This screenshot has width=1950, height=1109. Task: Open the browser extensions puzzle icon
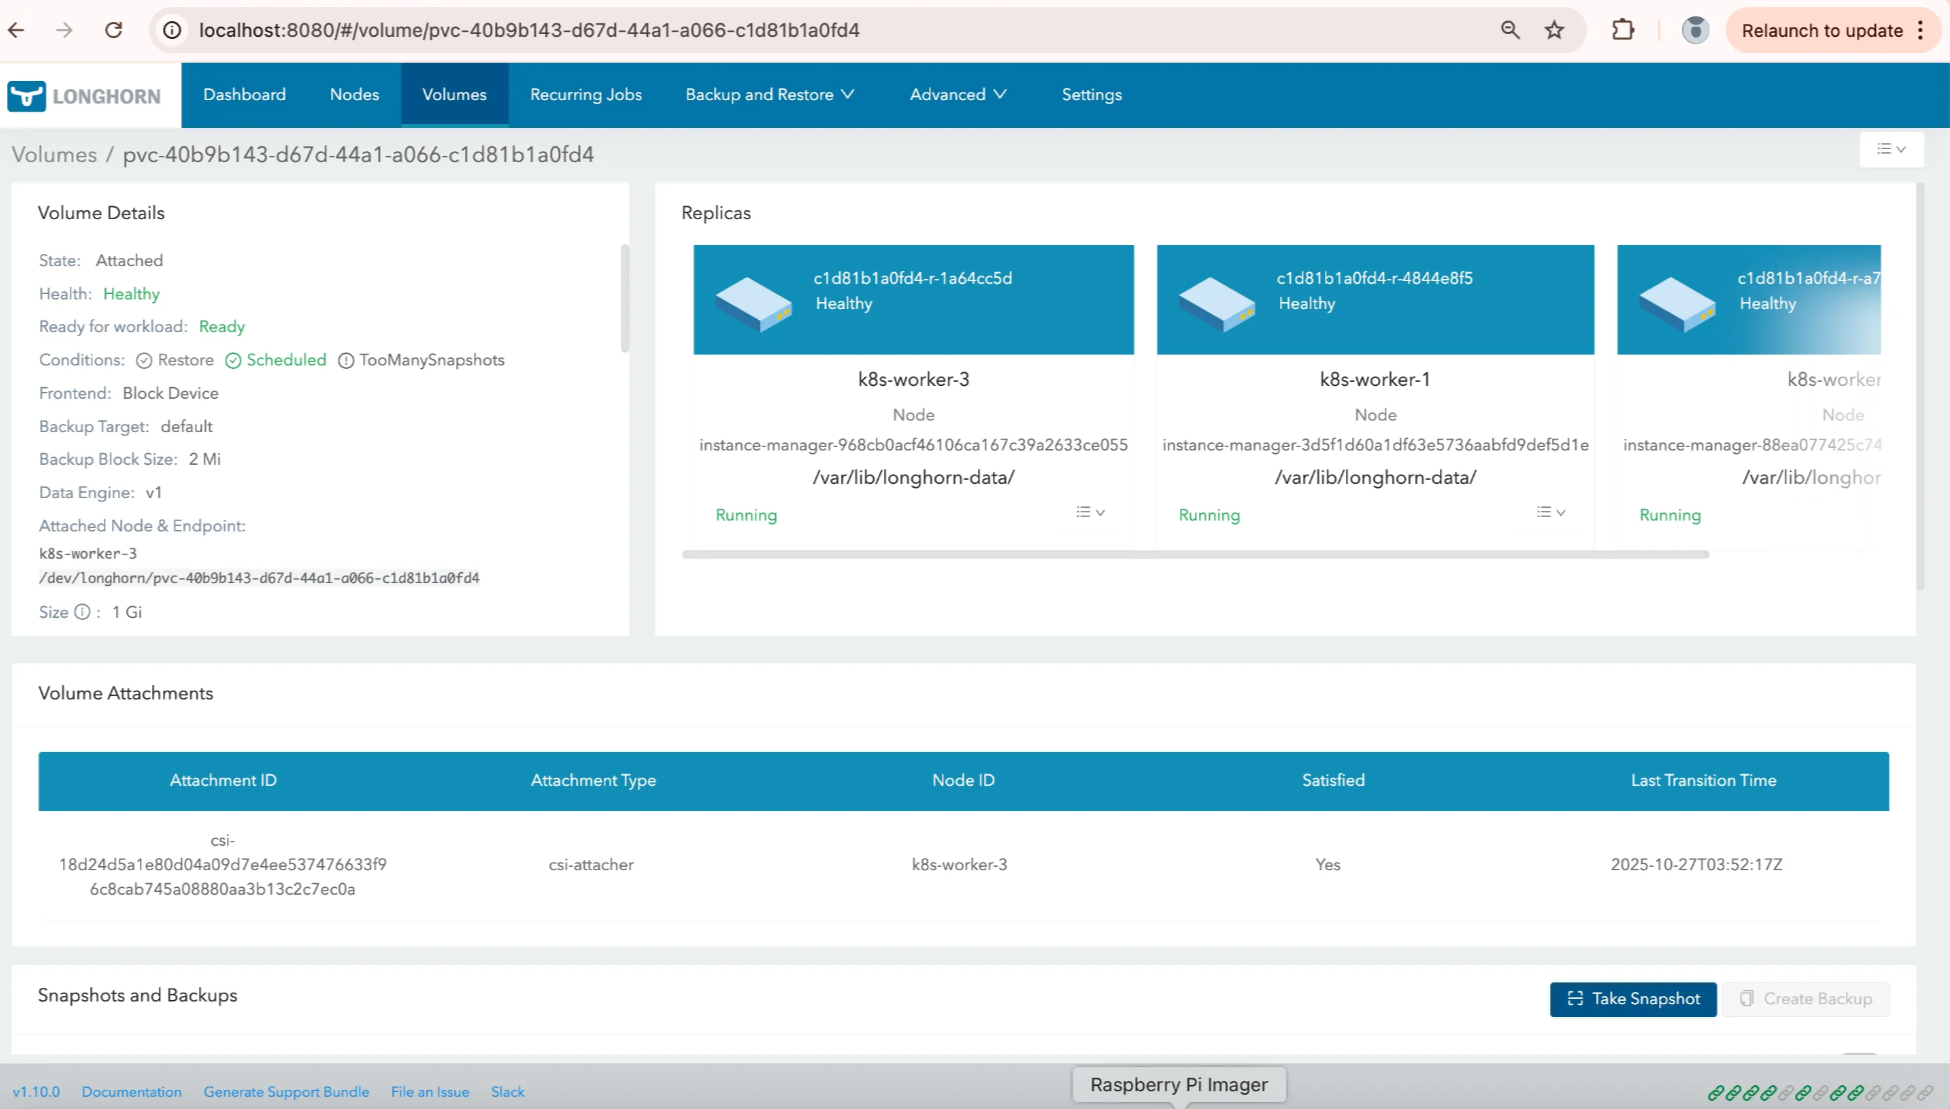pos(1623,30)
